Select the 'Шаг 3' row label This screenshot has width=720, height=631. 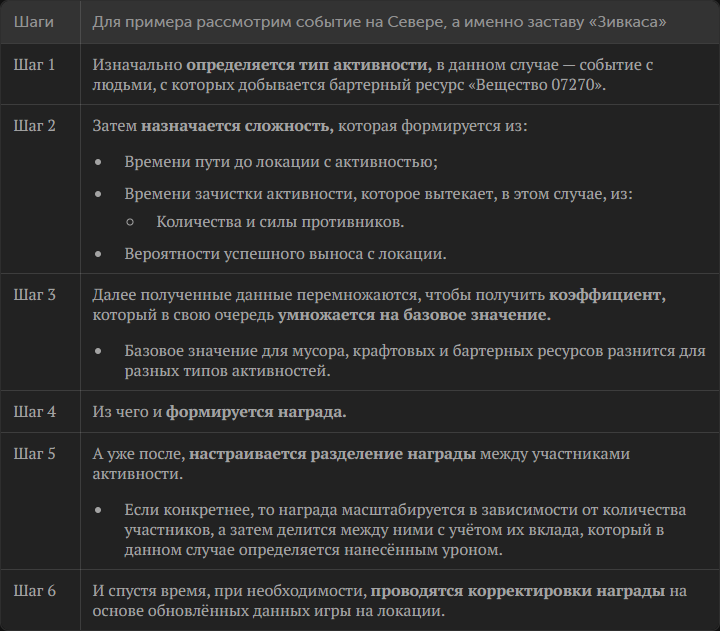pyautogui.click(x=34, y=295)
